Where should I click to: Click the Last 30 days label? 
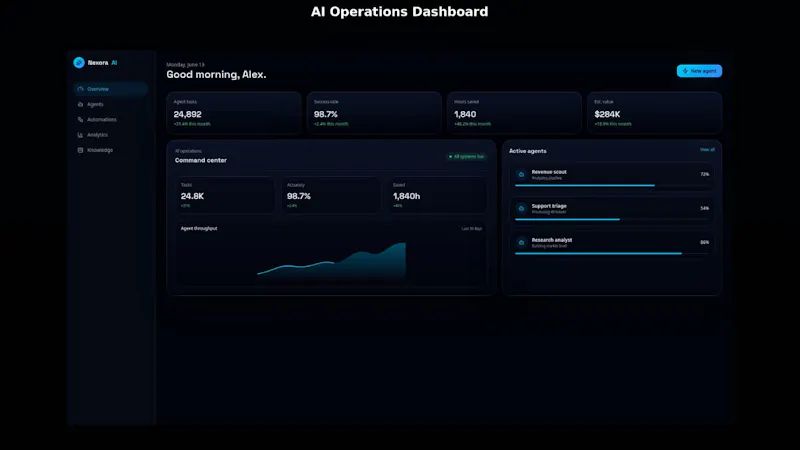472,229
